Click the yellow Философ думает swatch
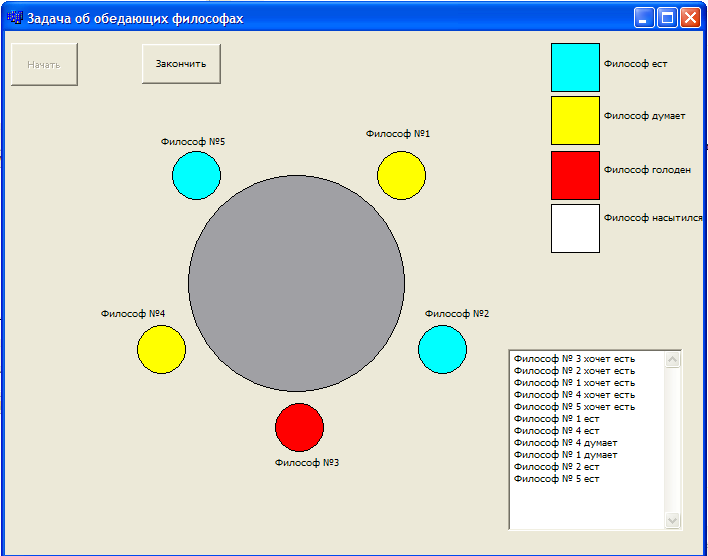The height and width of the screenshot is (556, 708). pyautogui.click(x=575, y=120)
